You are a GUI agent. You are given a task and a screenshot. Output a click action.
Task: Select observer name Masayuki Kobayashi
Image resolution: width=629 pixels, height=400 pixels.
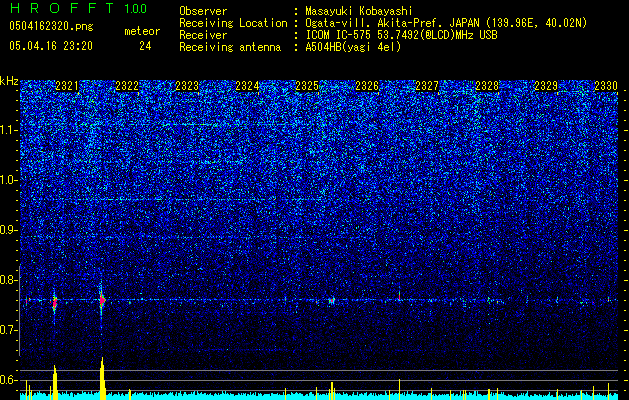[x=359, y=11]
